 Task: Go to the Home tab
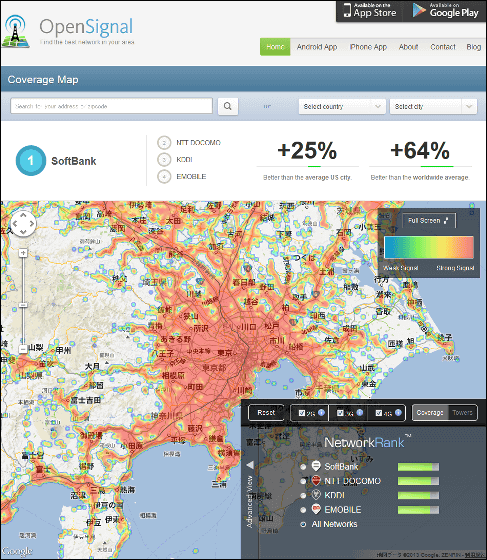pos(275,47)
